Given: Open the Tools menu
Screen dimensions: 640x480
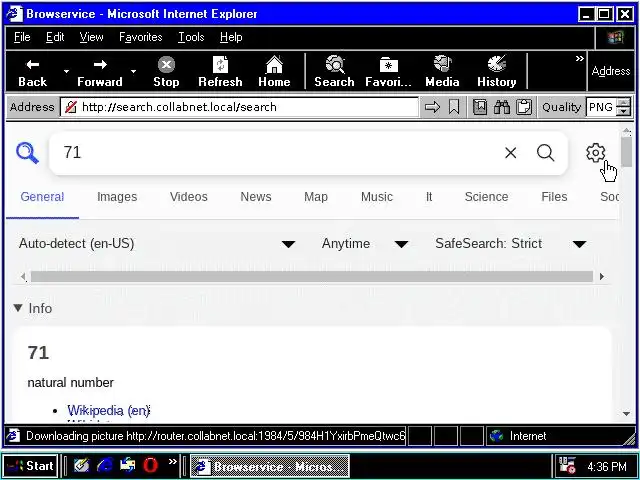Looking at the screenshot, I should click(191, 37).
